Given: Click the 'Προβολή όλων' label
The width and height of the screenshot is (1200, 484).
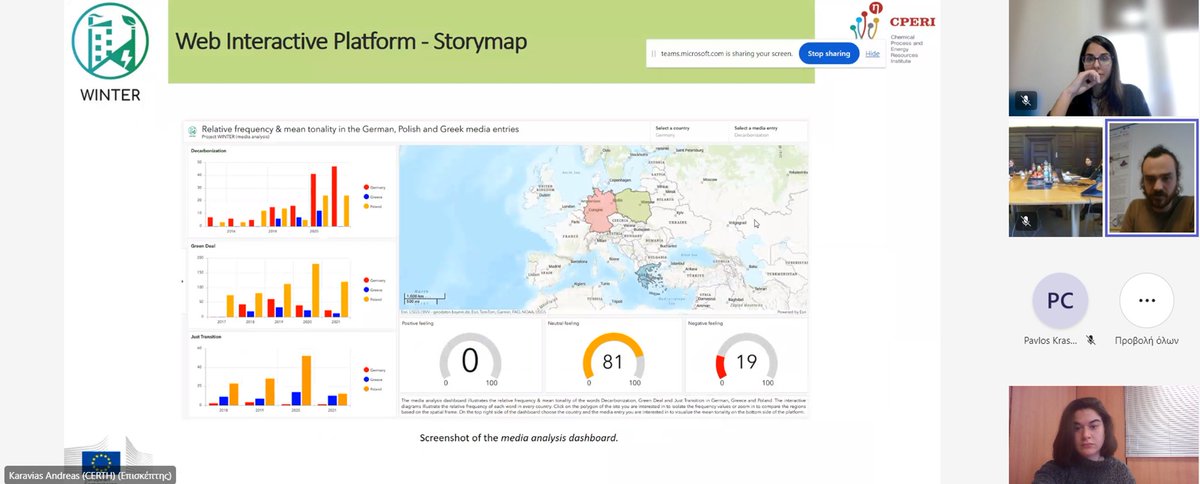Looking at the screenshot, I should click(1146, 341).
